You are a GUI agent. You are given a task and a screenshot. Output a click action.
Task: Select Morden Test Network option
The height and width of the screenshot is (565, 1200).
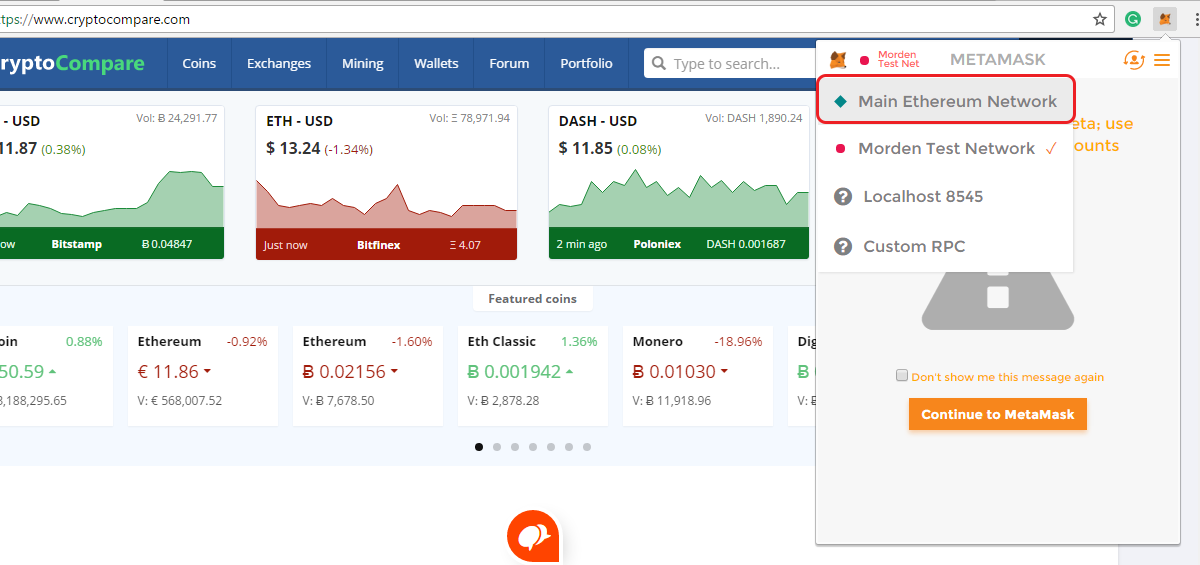(946, 148)
